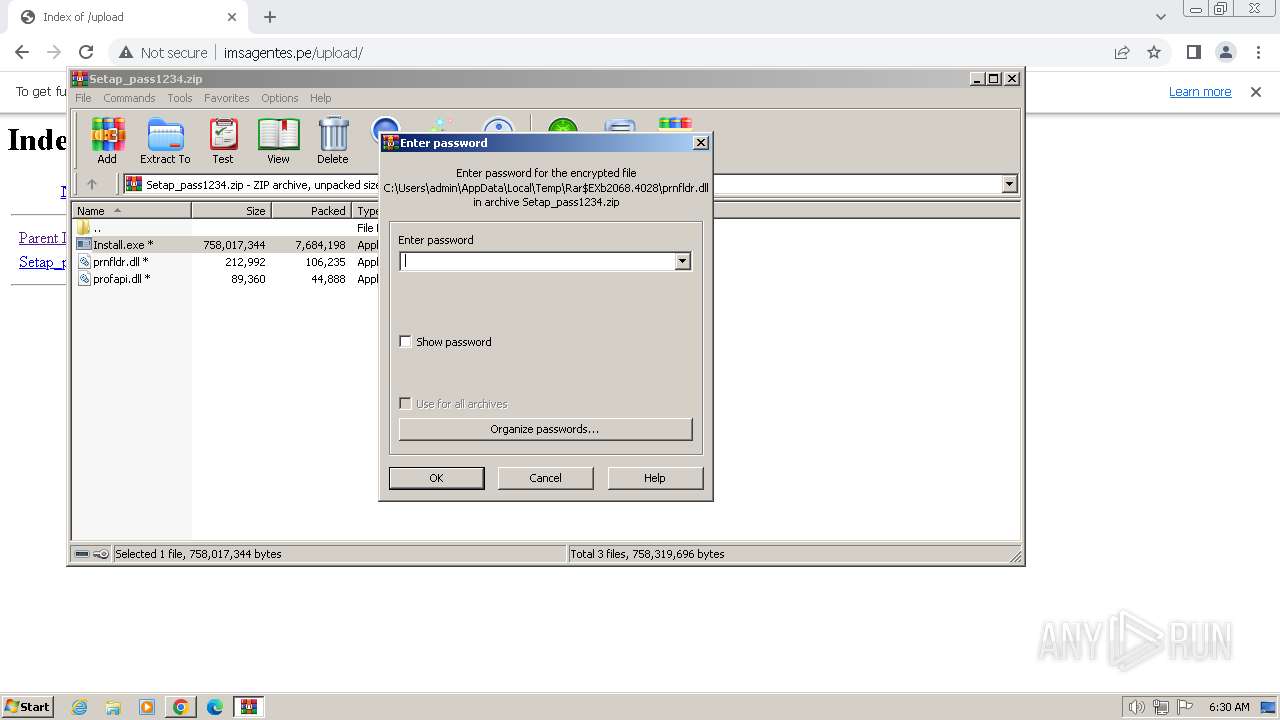
Task: Open the WinRAR File menu
Action: tap(83, 98)
